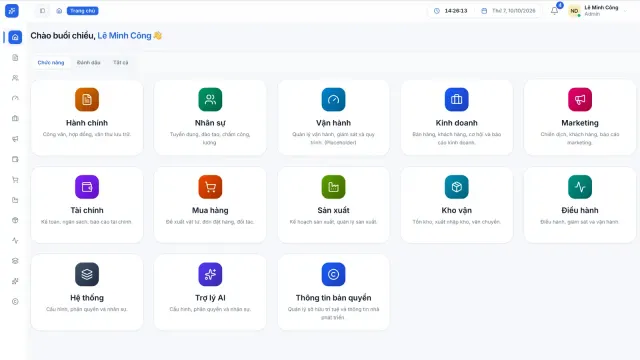This screenshot has height=360, width=640.
Task: Select the Home icon in left sidebar
Action: coord(15,37)
